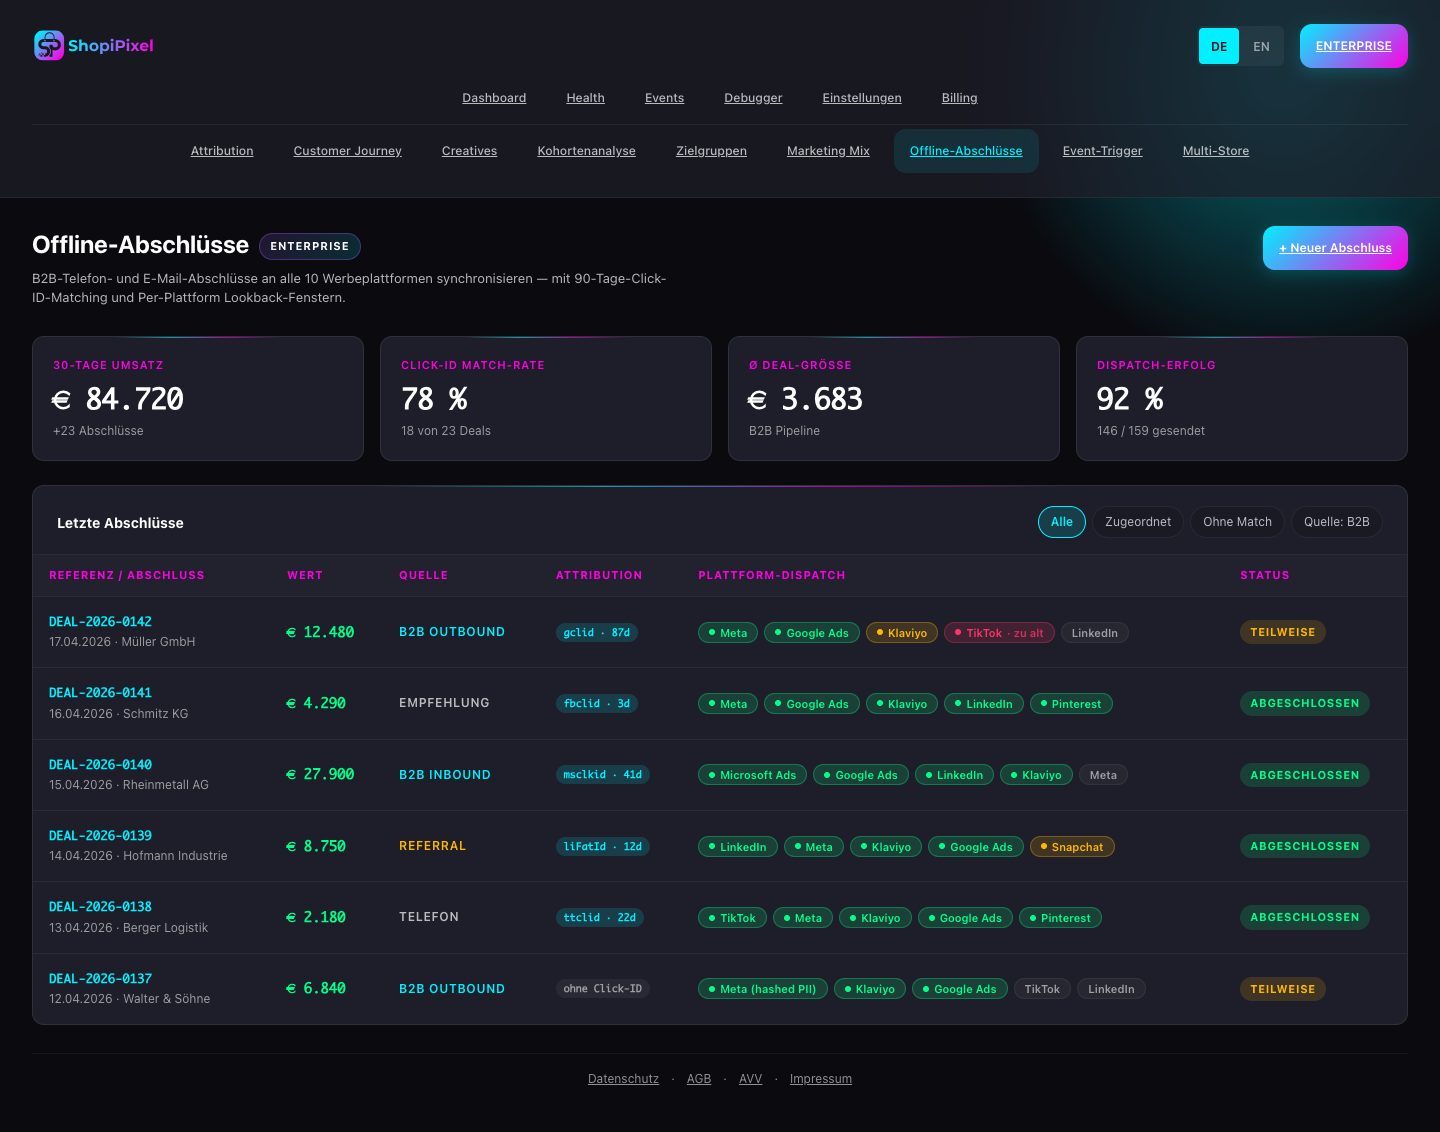Click the PLATTFORM-DISPATCH column header
1440x1132 pixels.
[772, 575]
